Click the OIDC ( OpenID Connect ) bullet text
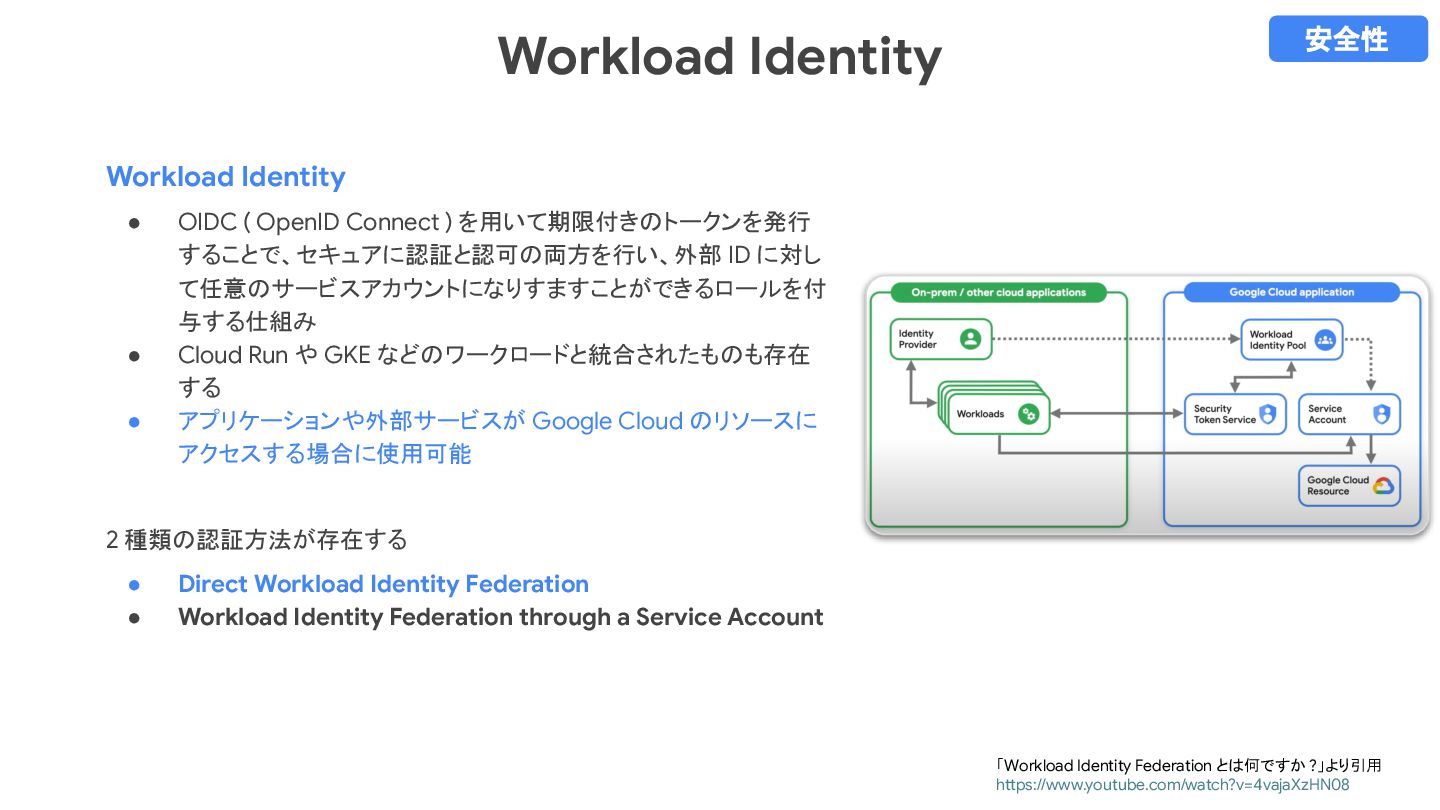1440x810 pixels. pos(502,271)
